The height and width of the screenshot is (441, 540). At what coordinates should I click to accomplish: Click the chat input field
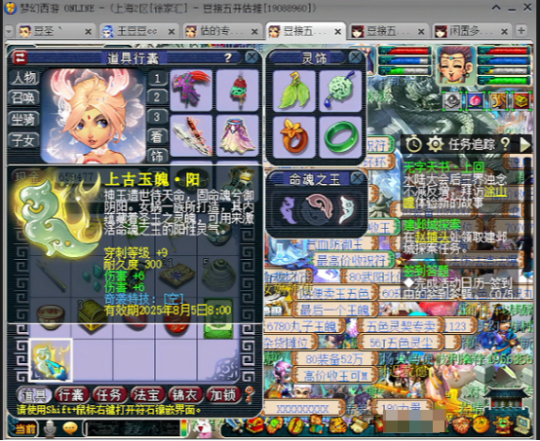pyautogui.click(x=133, y=429)
